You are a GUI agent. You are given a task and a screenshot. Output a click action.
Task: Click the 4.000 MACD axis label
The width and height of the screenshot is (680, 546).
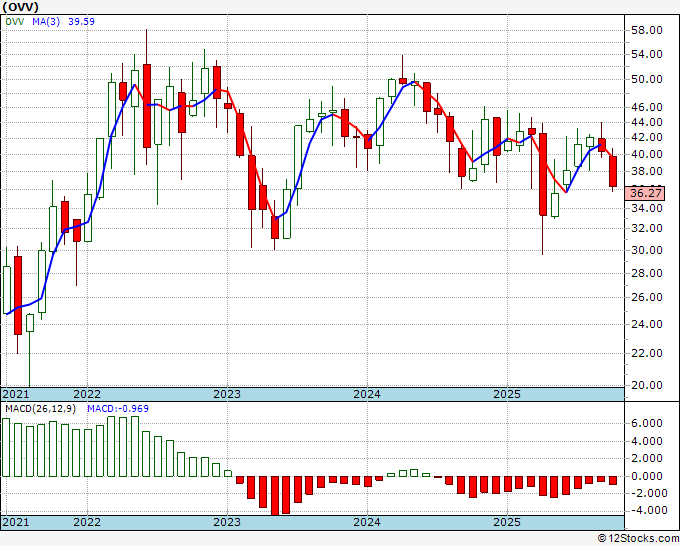click(647, 441)
